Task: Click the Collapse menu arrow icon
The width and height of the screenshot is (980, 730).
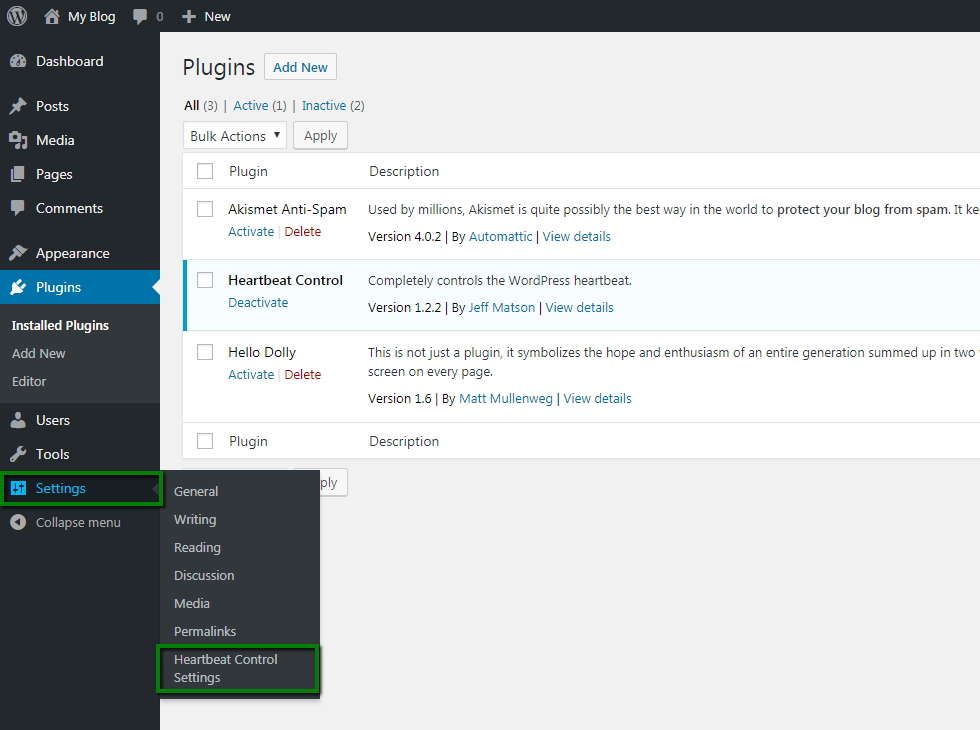Action: [x=18, y=522]
